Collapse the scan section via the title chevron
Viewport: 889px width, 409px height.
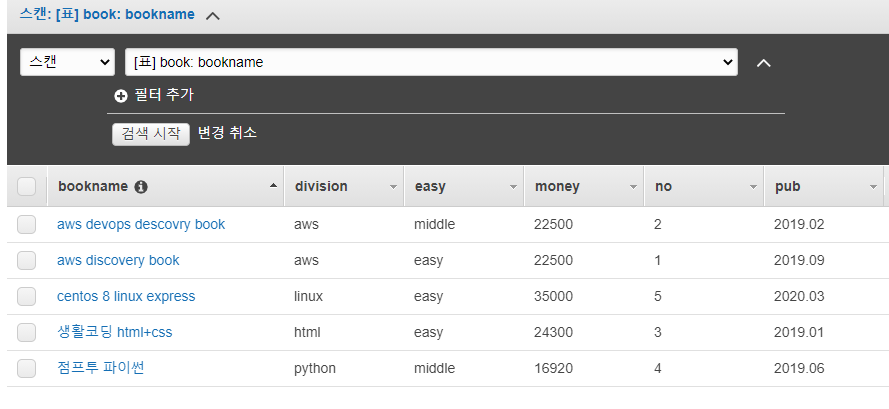pos(213,16)
